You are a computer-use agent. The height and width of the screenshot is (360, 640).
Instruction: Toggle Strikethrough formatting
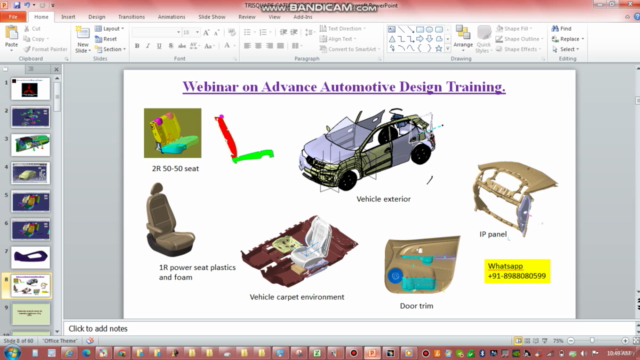tap(182, 46)
